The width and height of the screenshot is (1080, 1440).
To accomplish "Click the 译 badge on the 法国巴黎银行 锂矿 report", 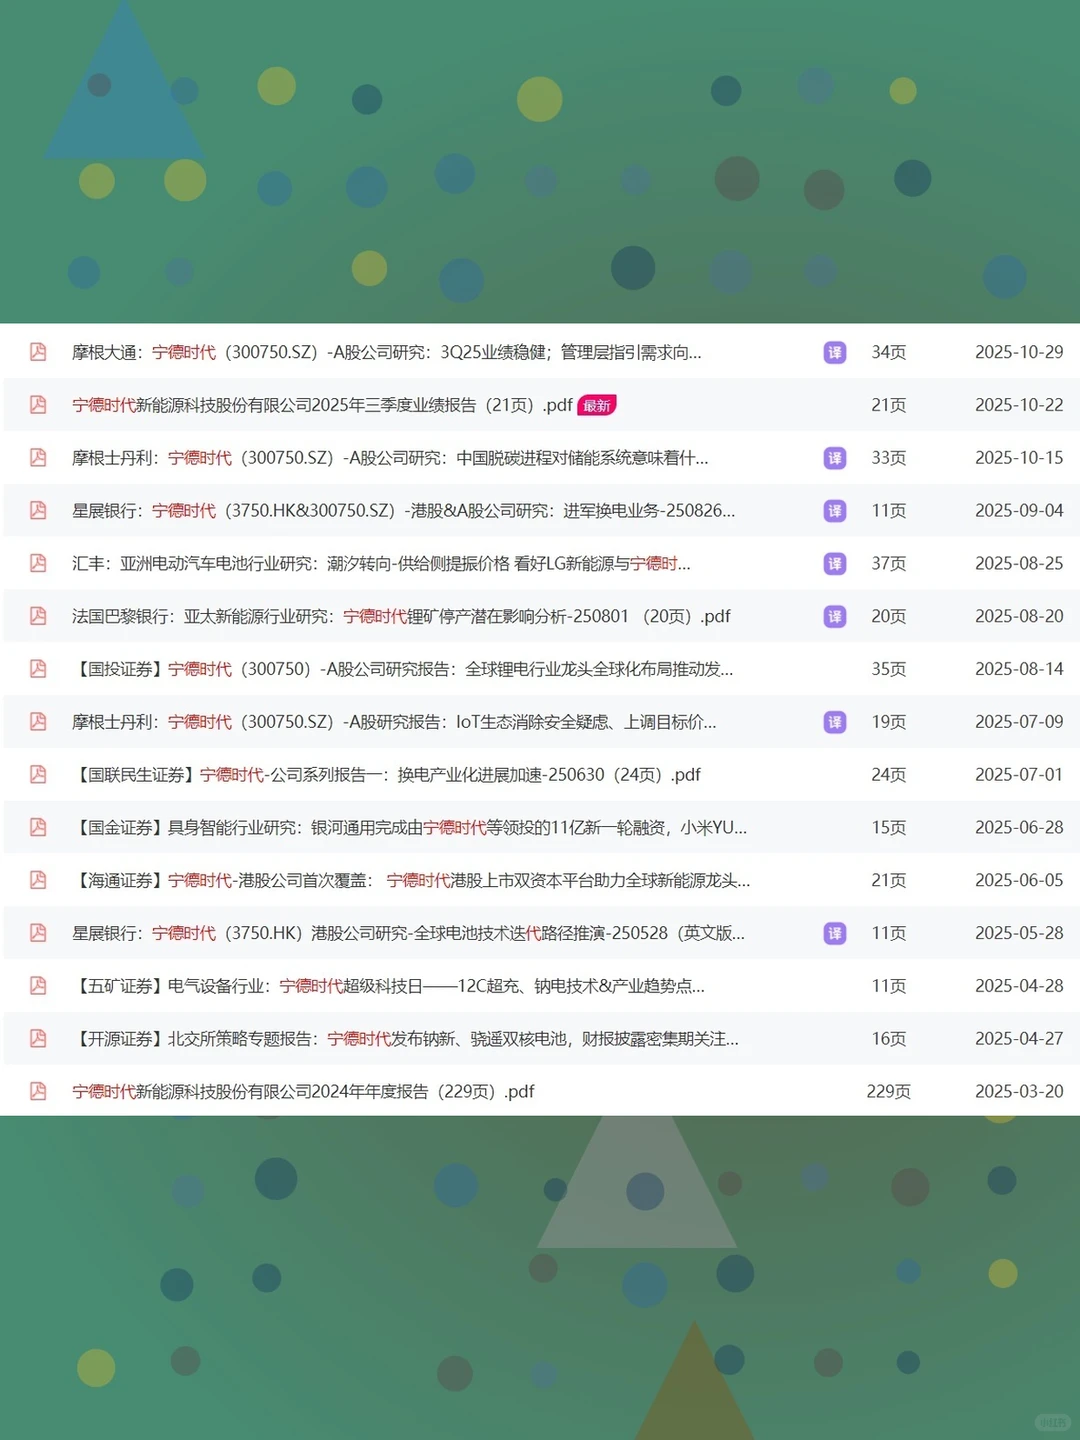I will tap(835, 616).
